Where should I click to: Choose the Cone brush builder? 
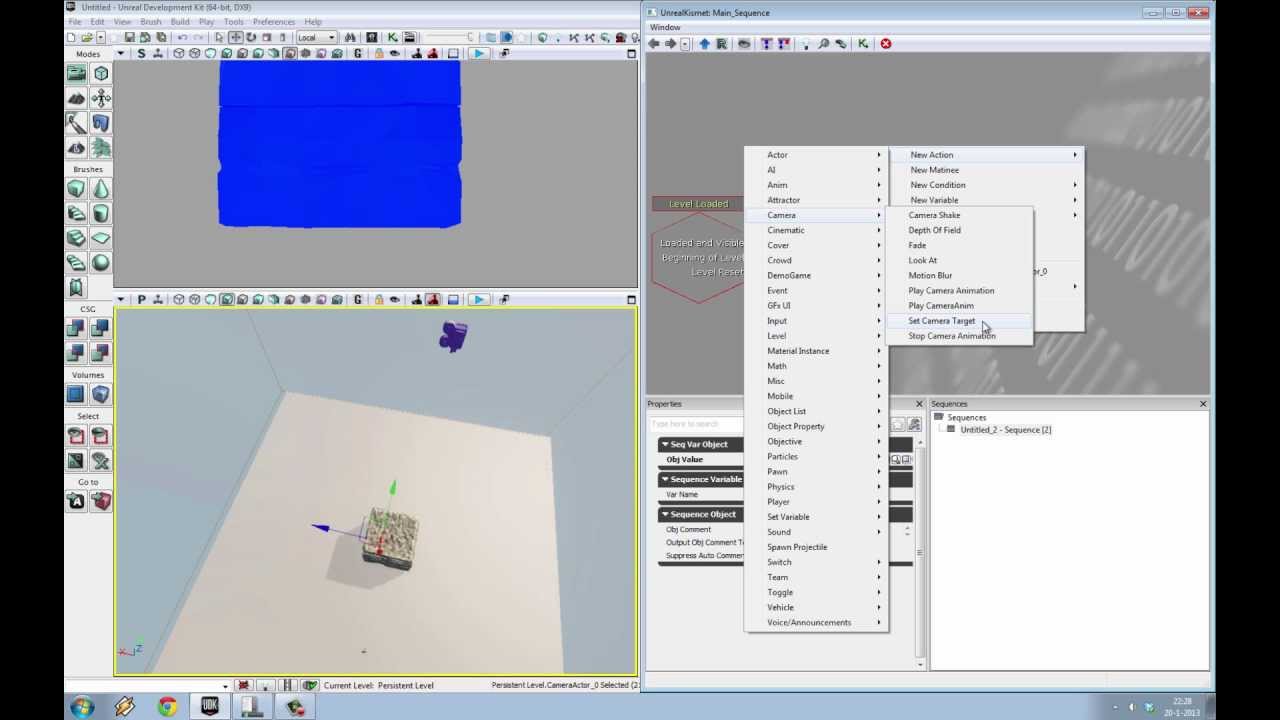coord(101,188)
